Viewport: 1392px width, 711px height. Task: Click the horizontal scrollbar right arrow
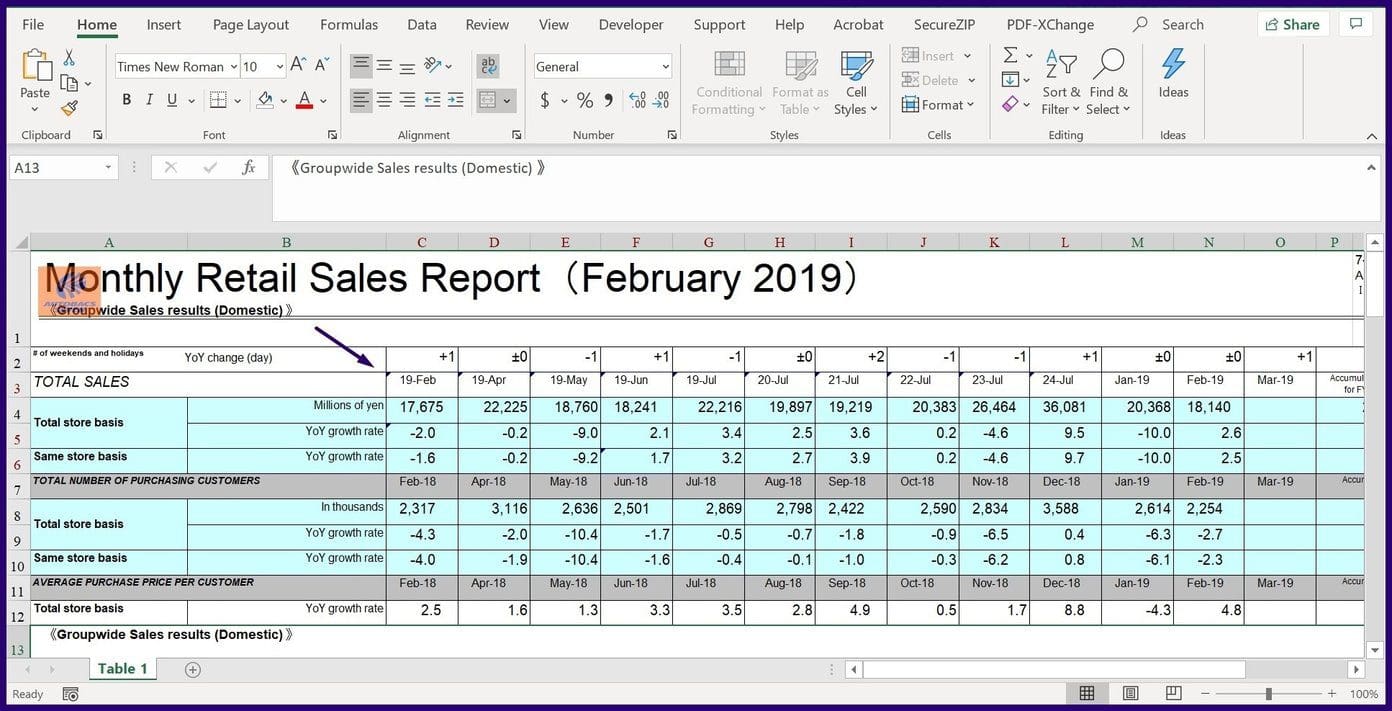pyautogui.click(x=1356, y=669)
